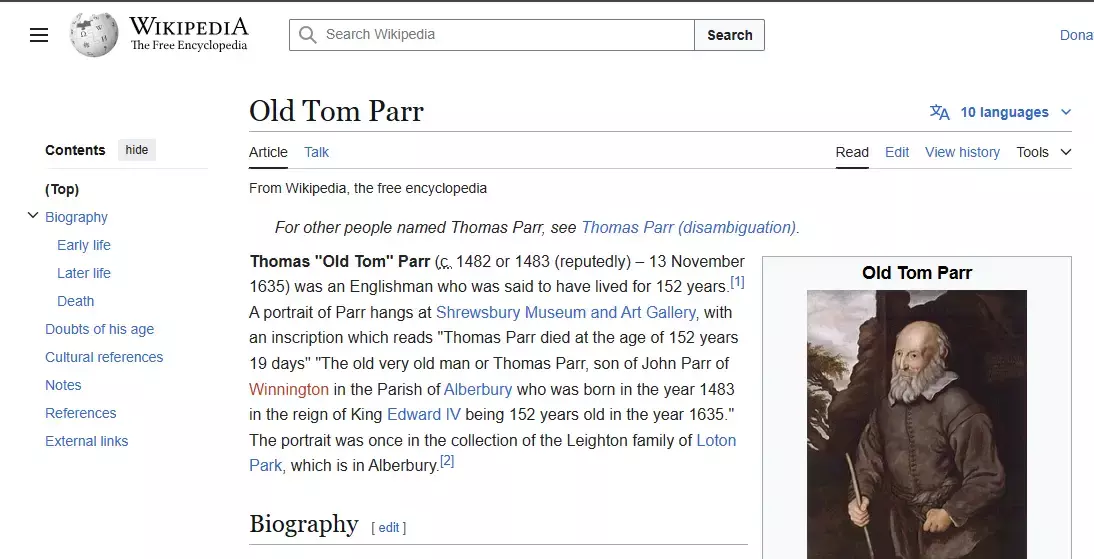Hide the Contents sidebar
Image resolution: width=1094 pixels, height=559 pixels.
click(137, 150)
